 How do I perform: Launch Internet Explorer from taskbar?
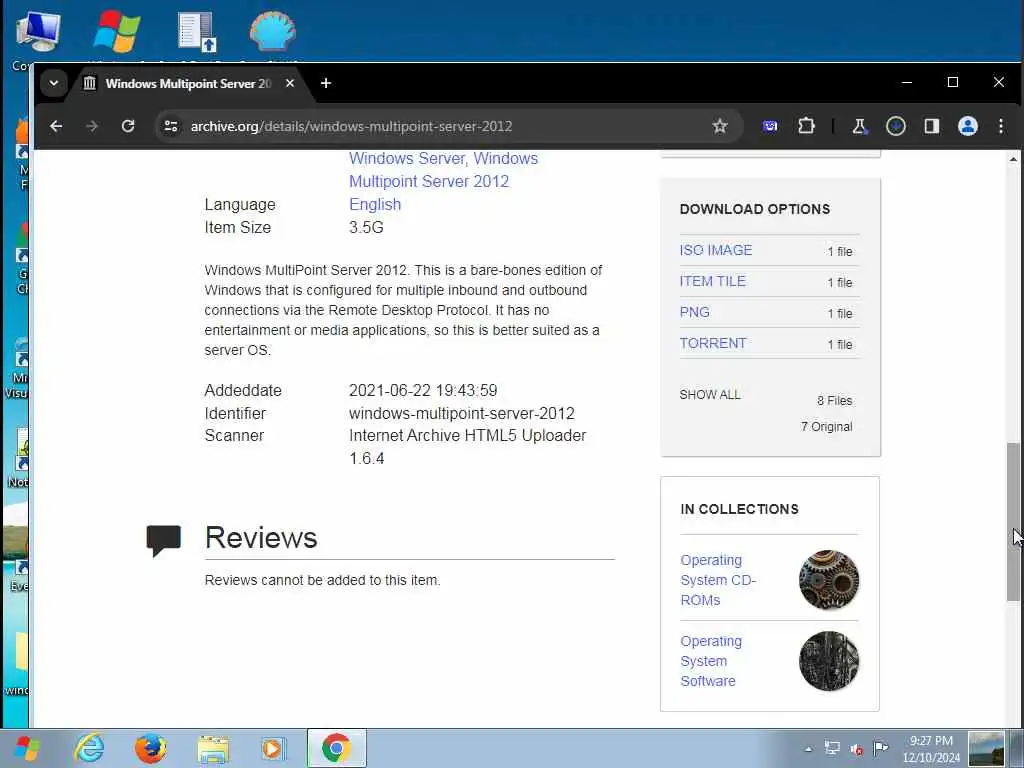[x=89, y=748]
